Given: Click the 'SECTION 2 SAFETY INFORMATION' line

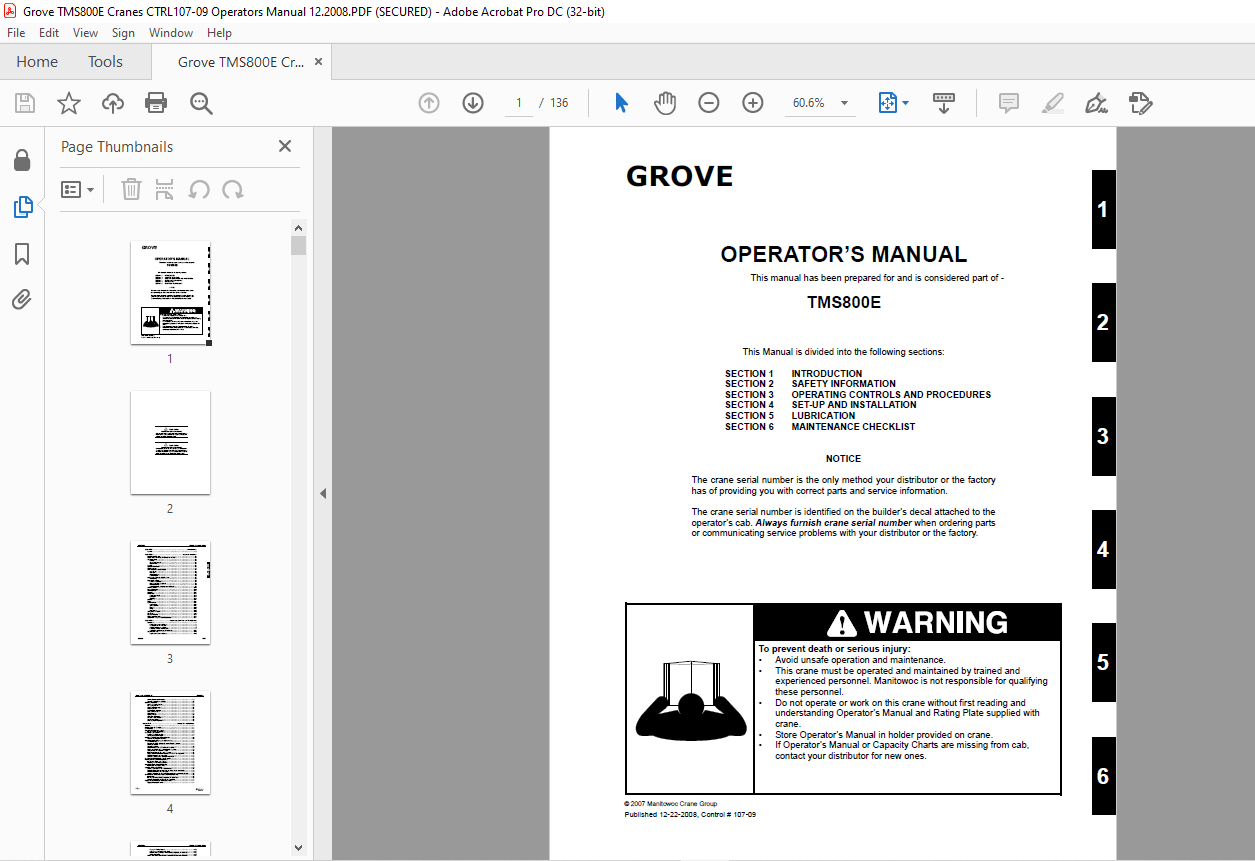Looking at the screenshot, I should (810, 384).
